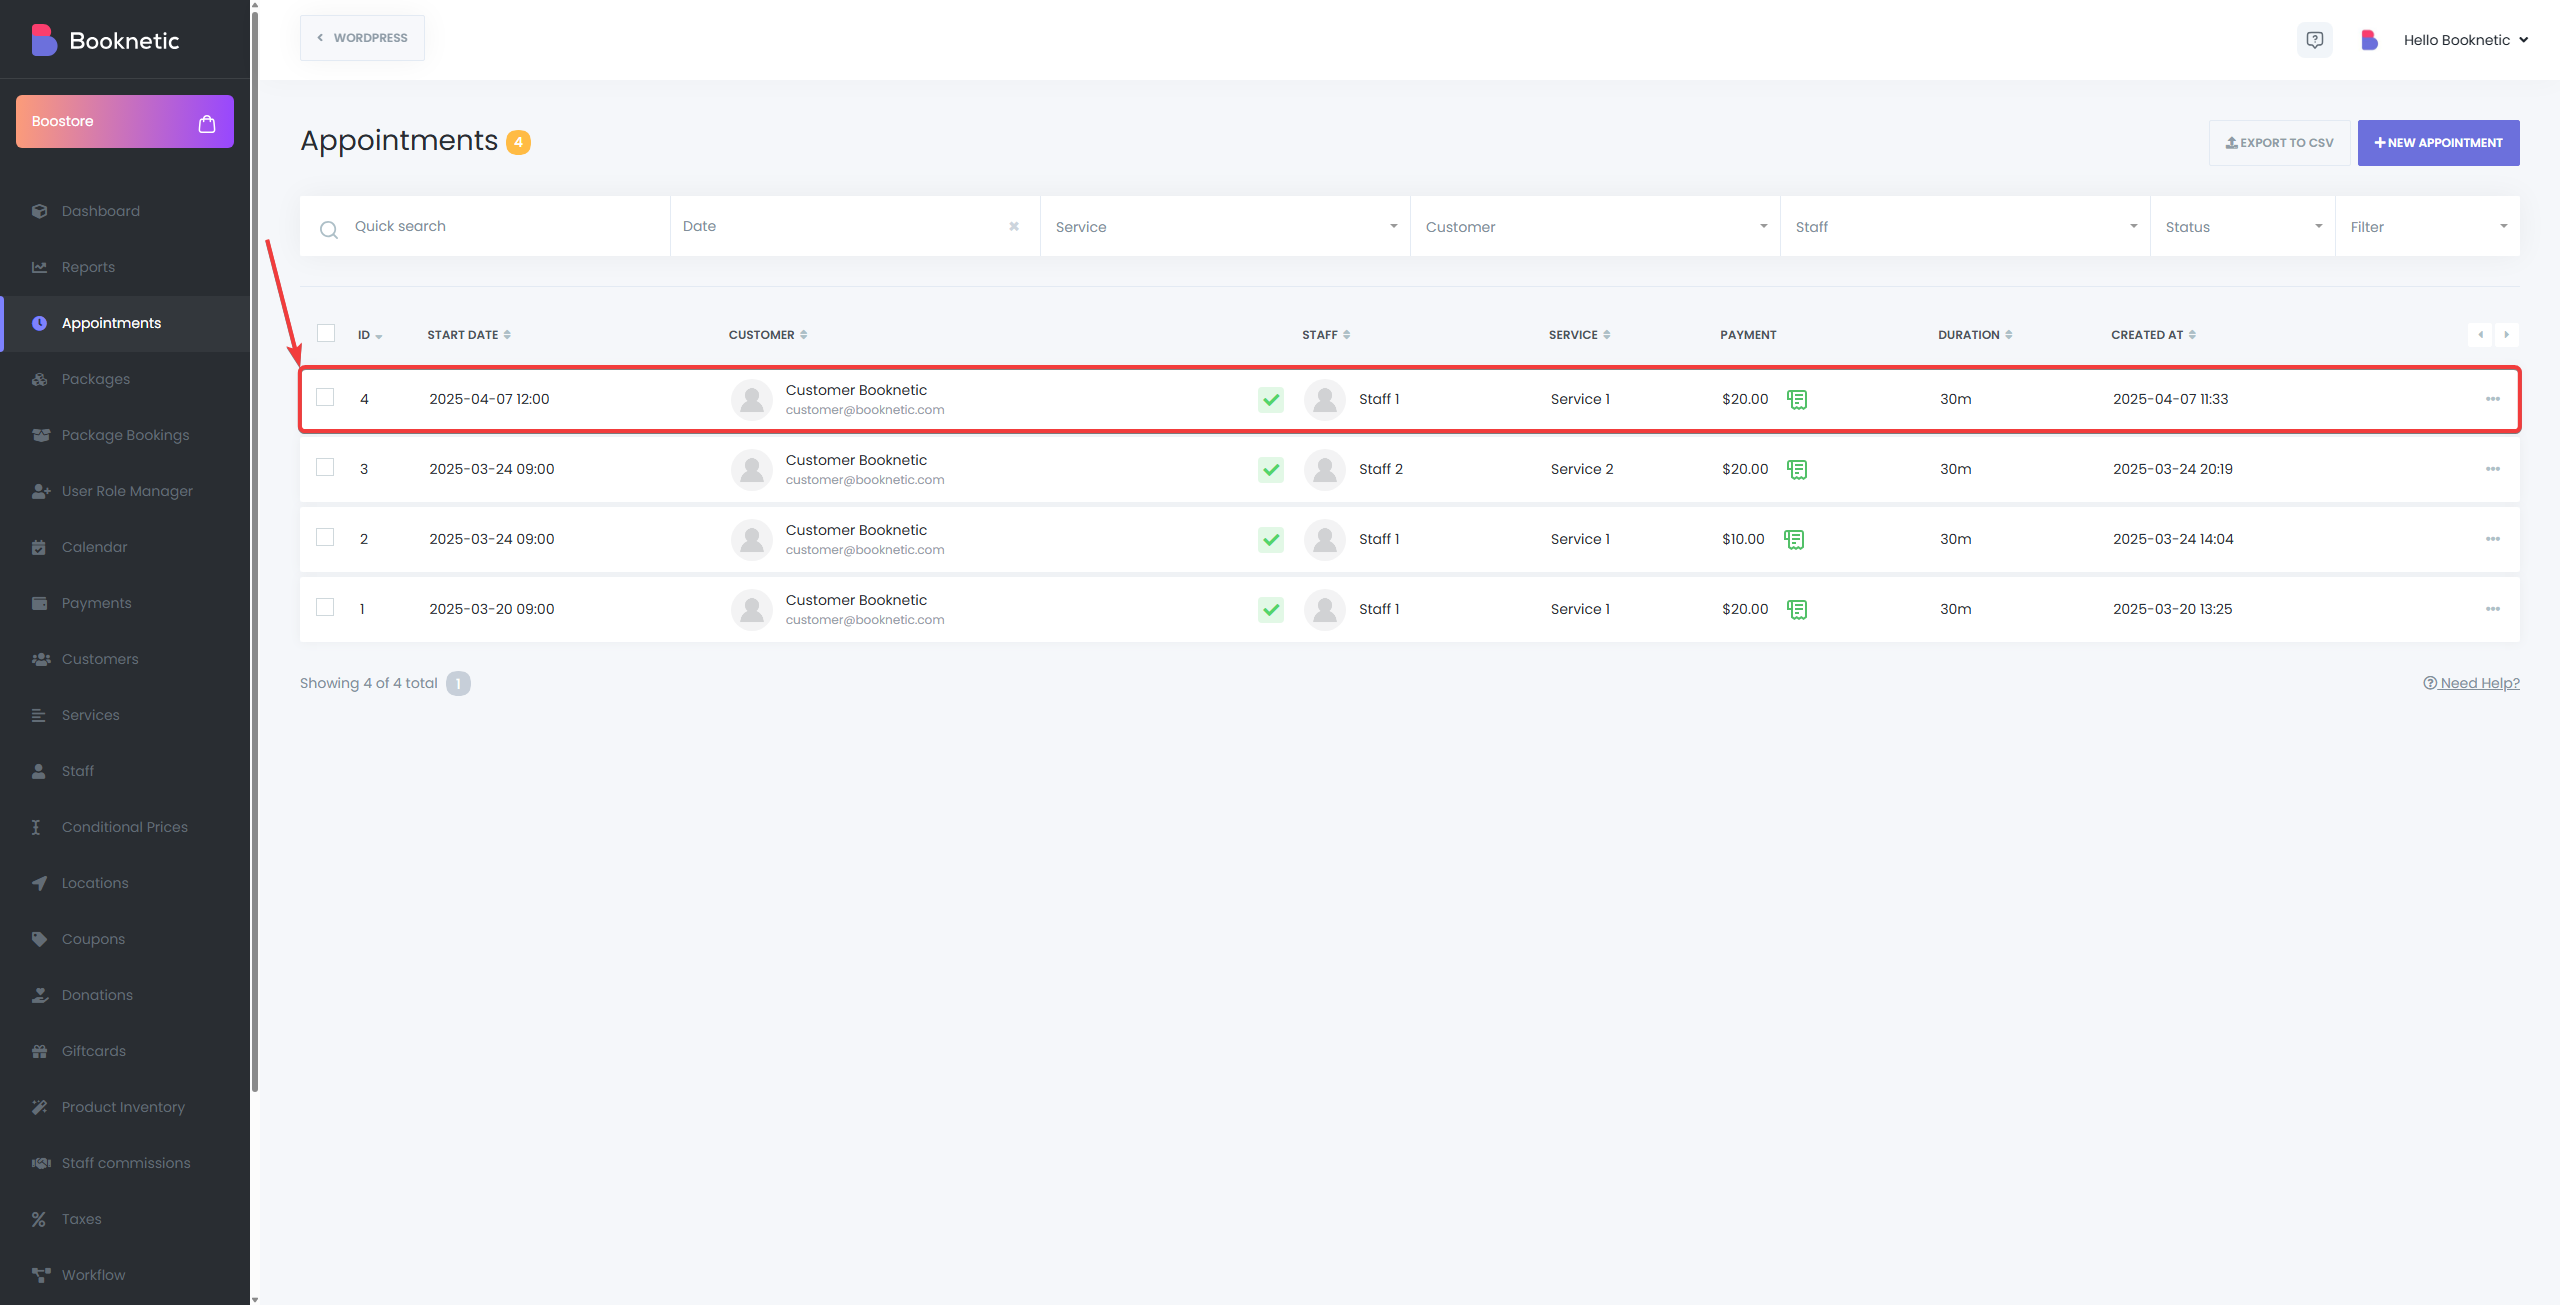2560x1305 pixels.
Task: Click Staff 1 avatar in appointment 4
Action: [x=1324, y=400]
